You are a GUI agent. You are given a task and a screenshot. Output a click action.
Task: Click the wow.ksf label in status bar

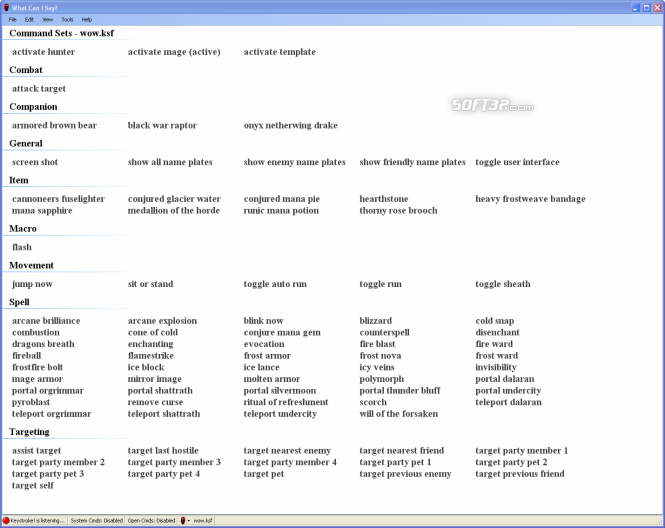tap(203, 520)
